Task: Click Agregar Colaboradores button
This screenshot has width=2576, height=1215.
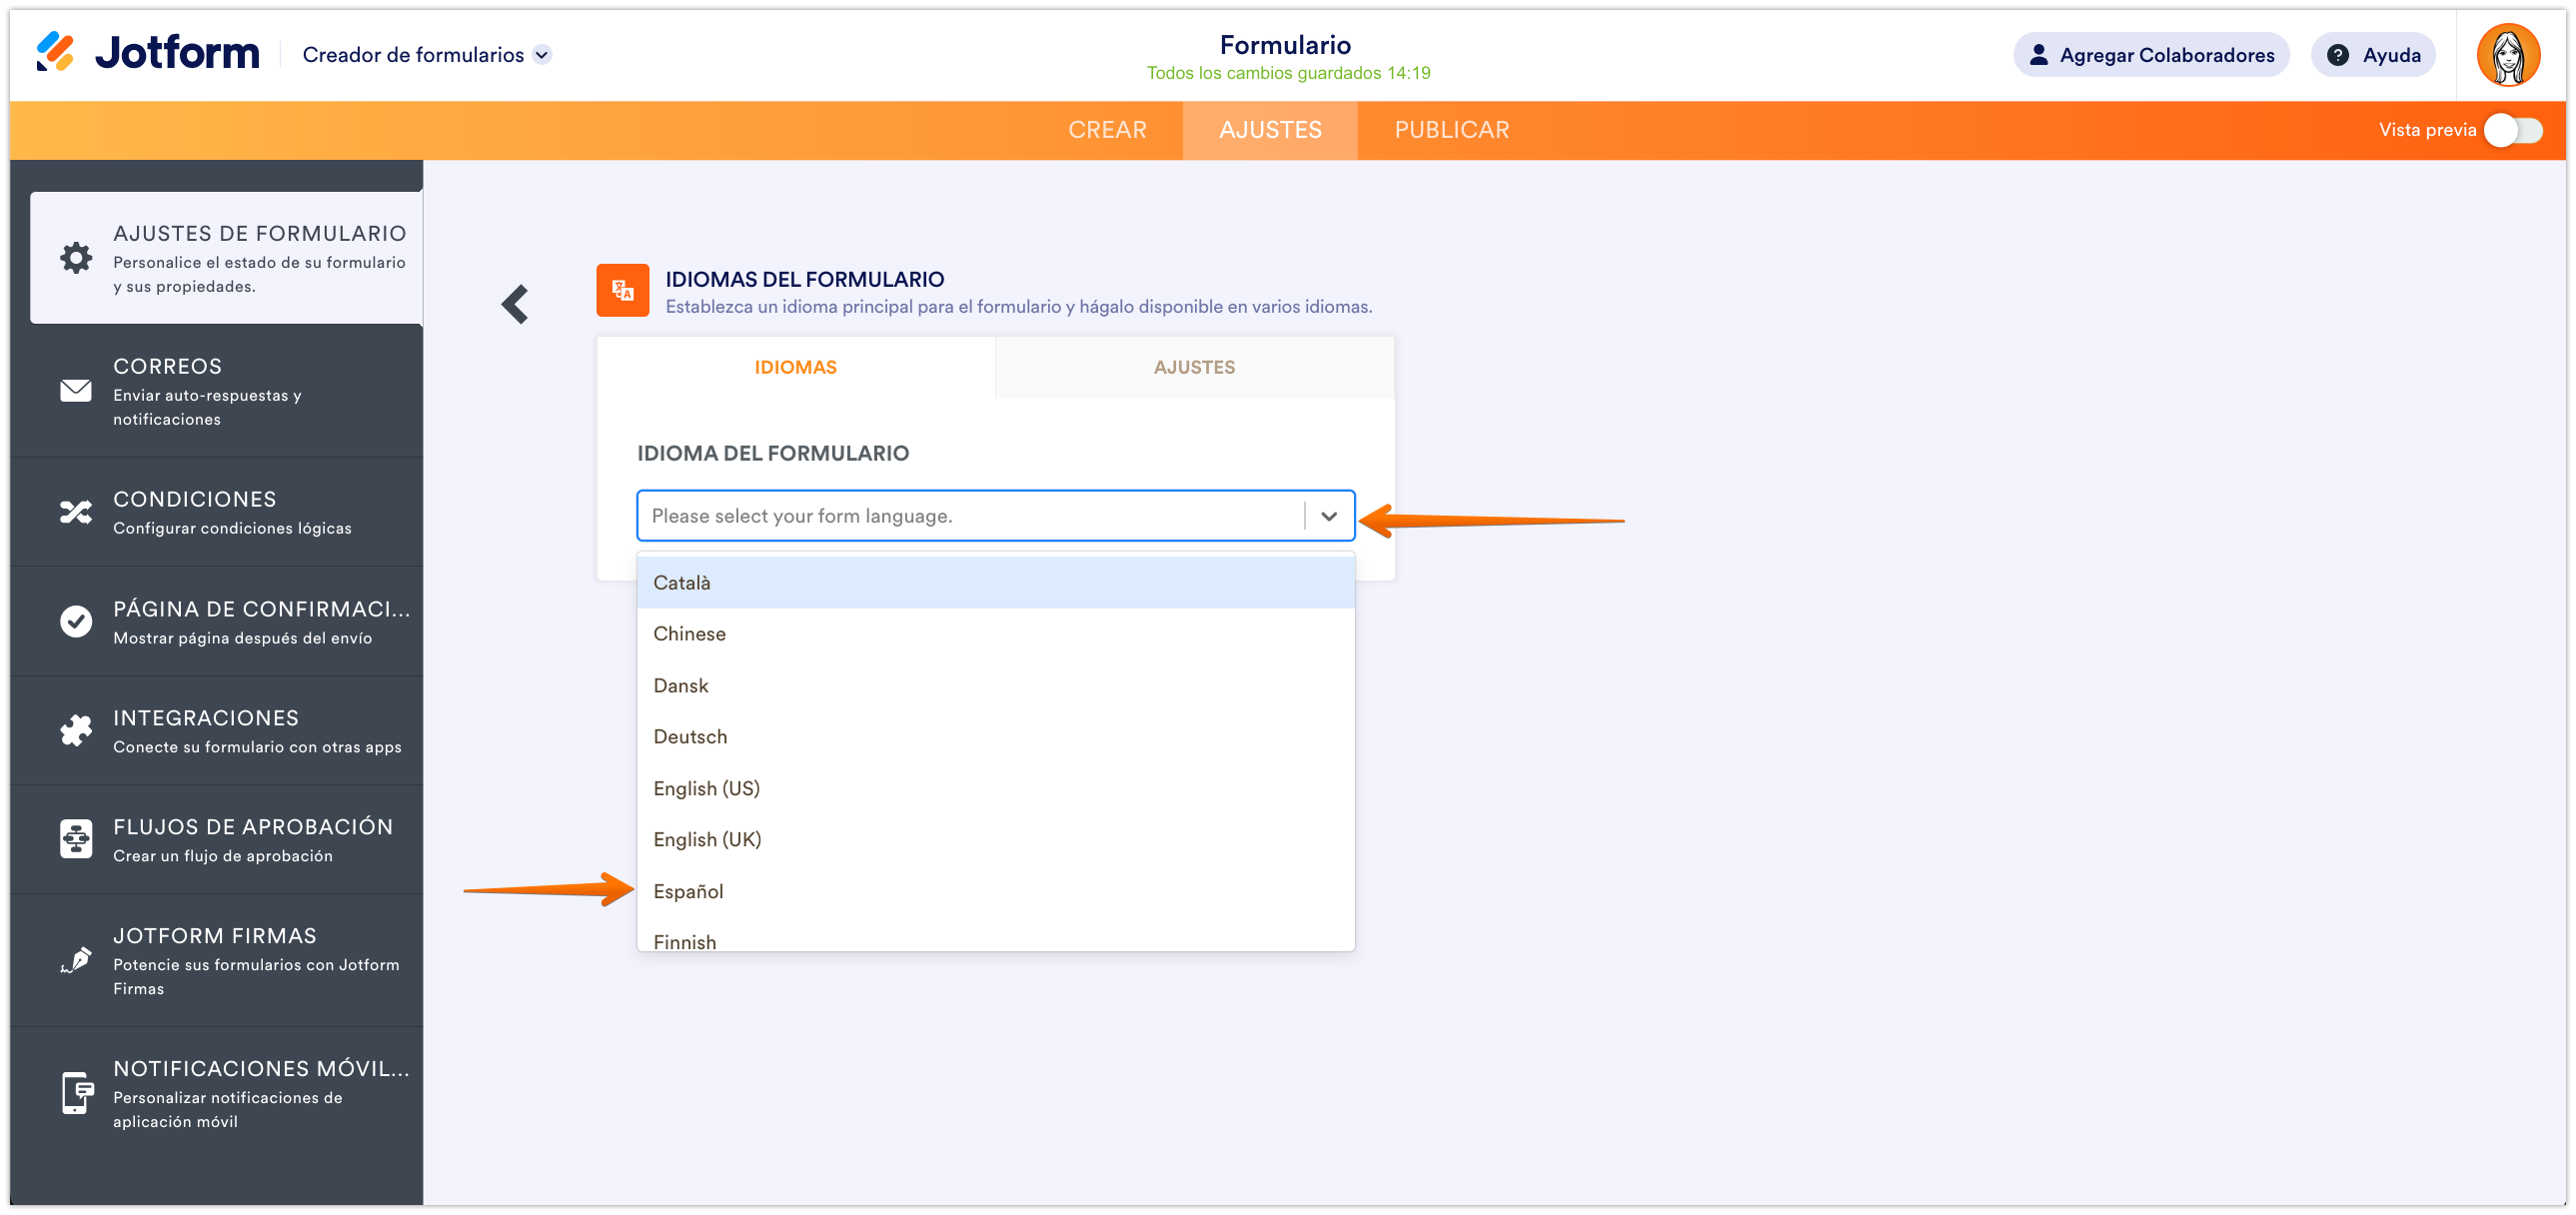Action: point(2150,55)
